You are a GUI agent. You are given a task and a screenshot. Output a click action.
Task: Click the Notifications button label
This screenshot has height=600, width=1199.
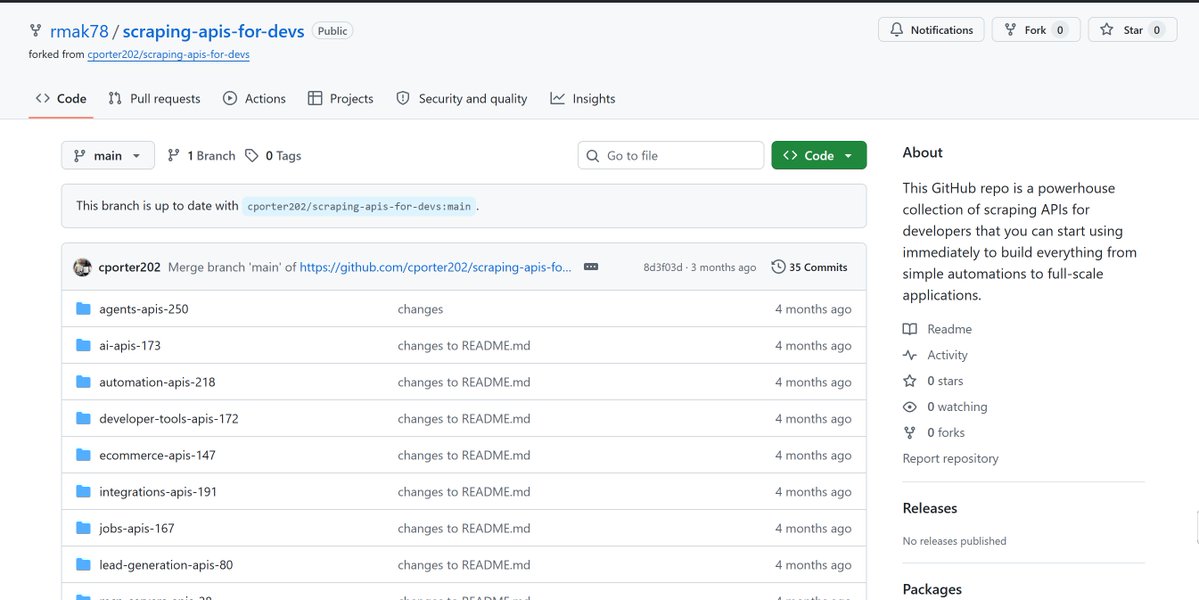pyautogui.click(x=941, y=30)
